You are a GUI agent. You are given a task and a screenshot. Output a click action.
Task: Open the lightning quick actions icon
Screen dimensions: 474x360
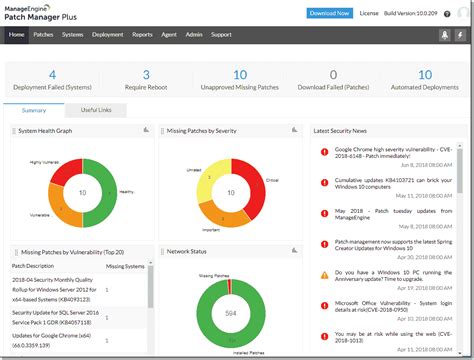460,35
